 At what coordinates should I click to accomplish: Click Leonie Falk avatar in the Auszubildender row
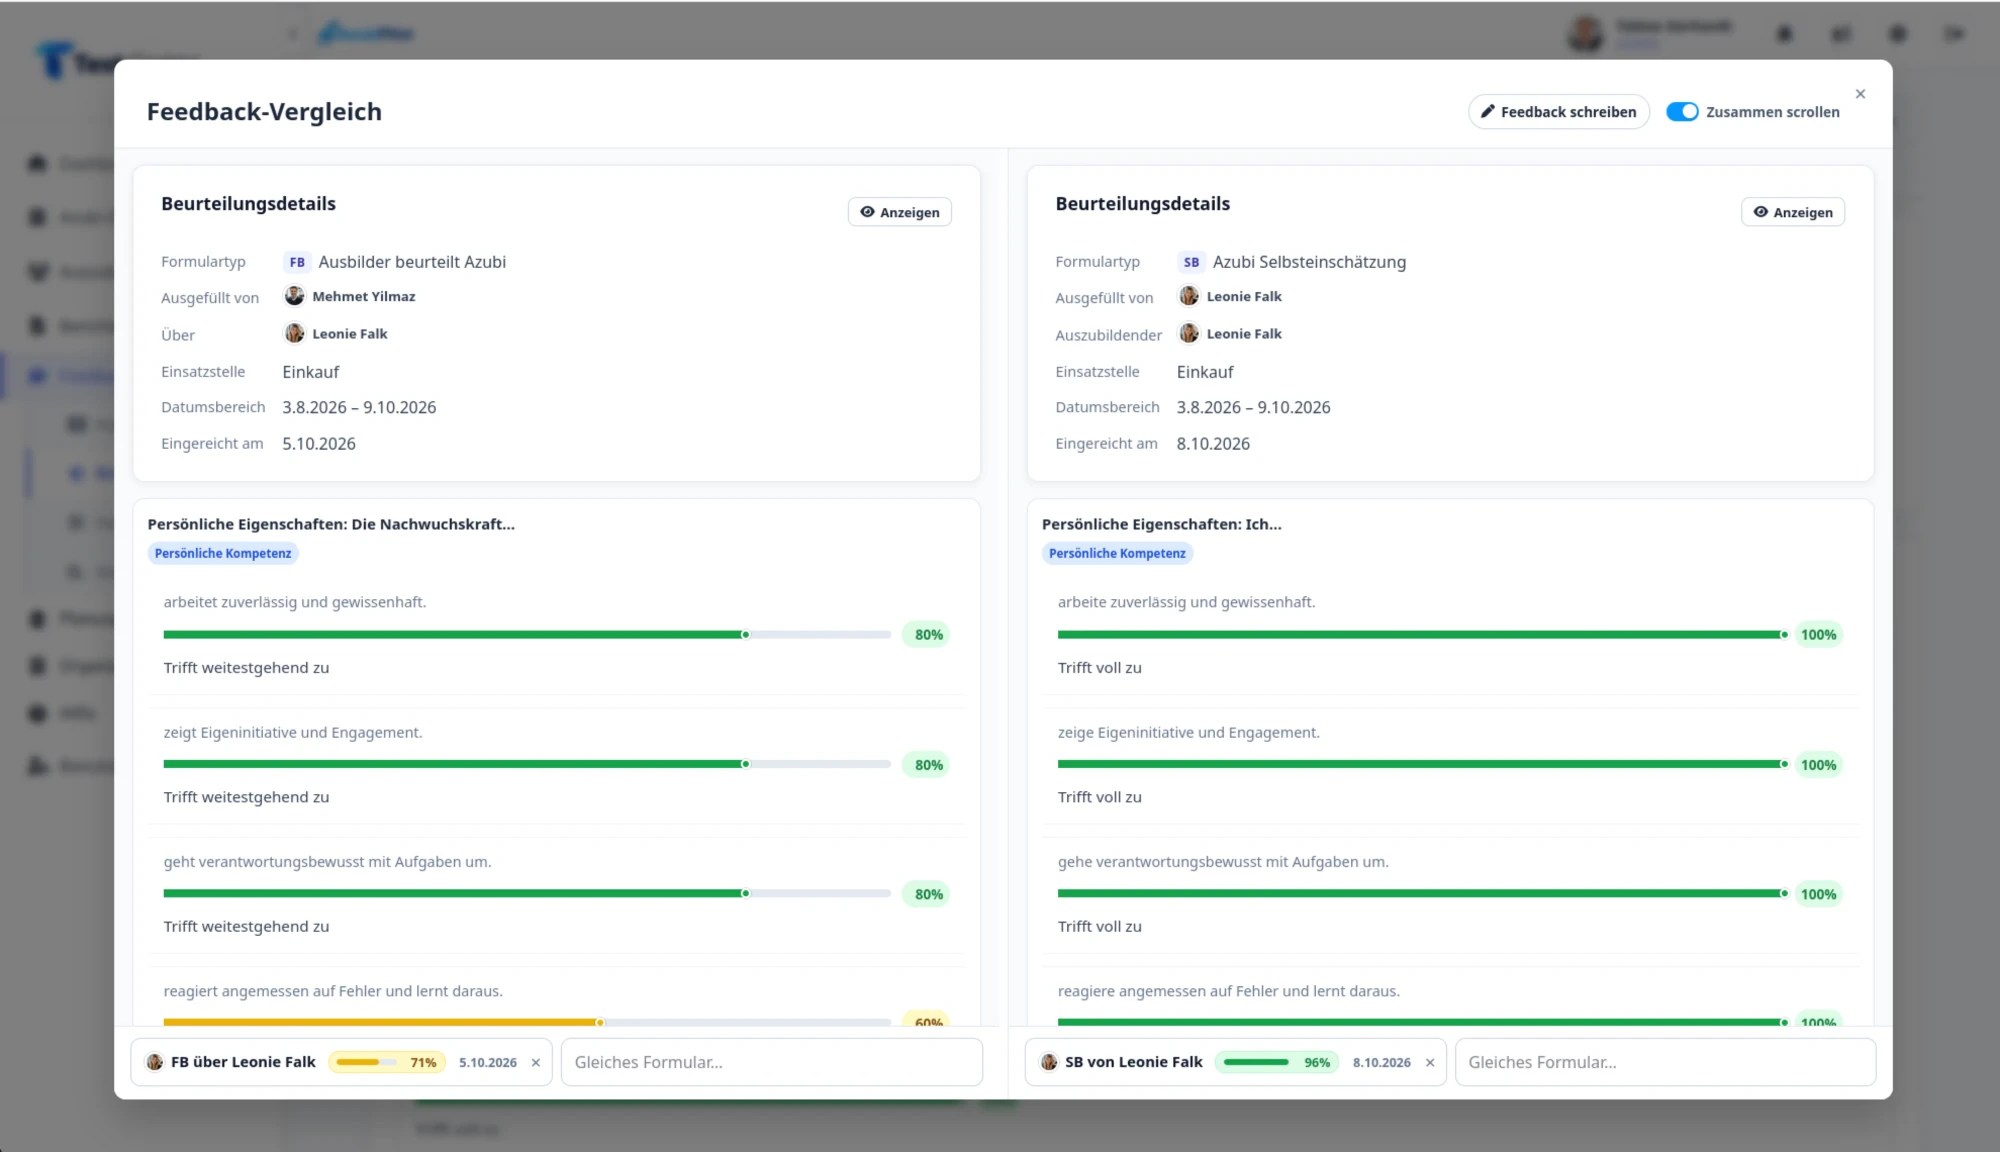click(1188, 333)
